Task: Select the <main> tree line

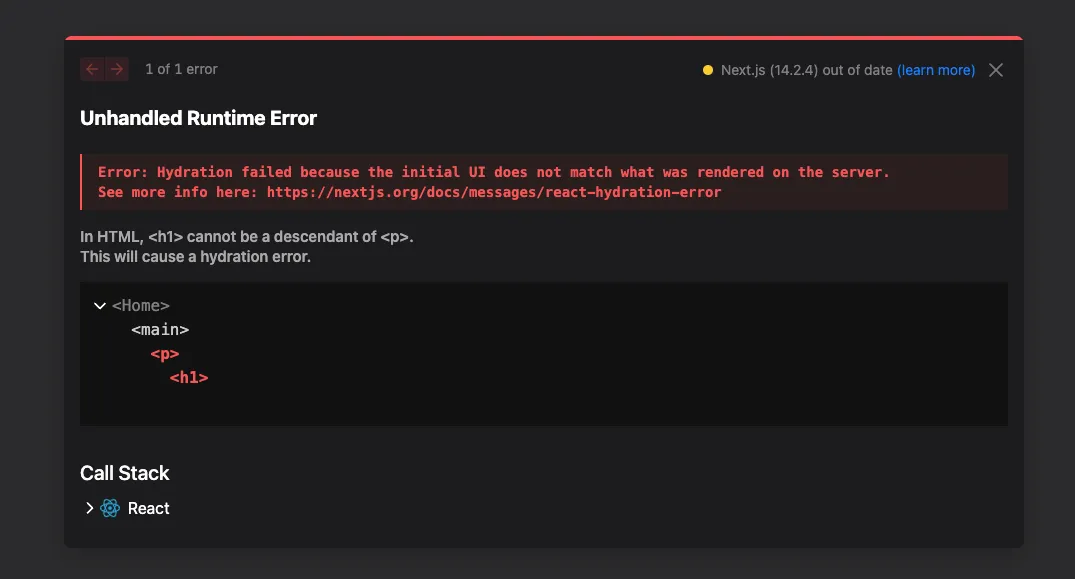Action: [160, 330]
